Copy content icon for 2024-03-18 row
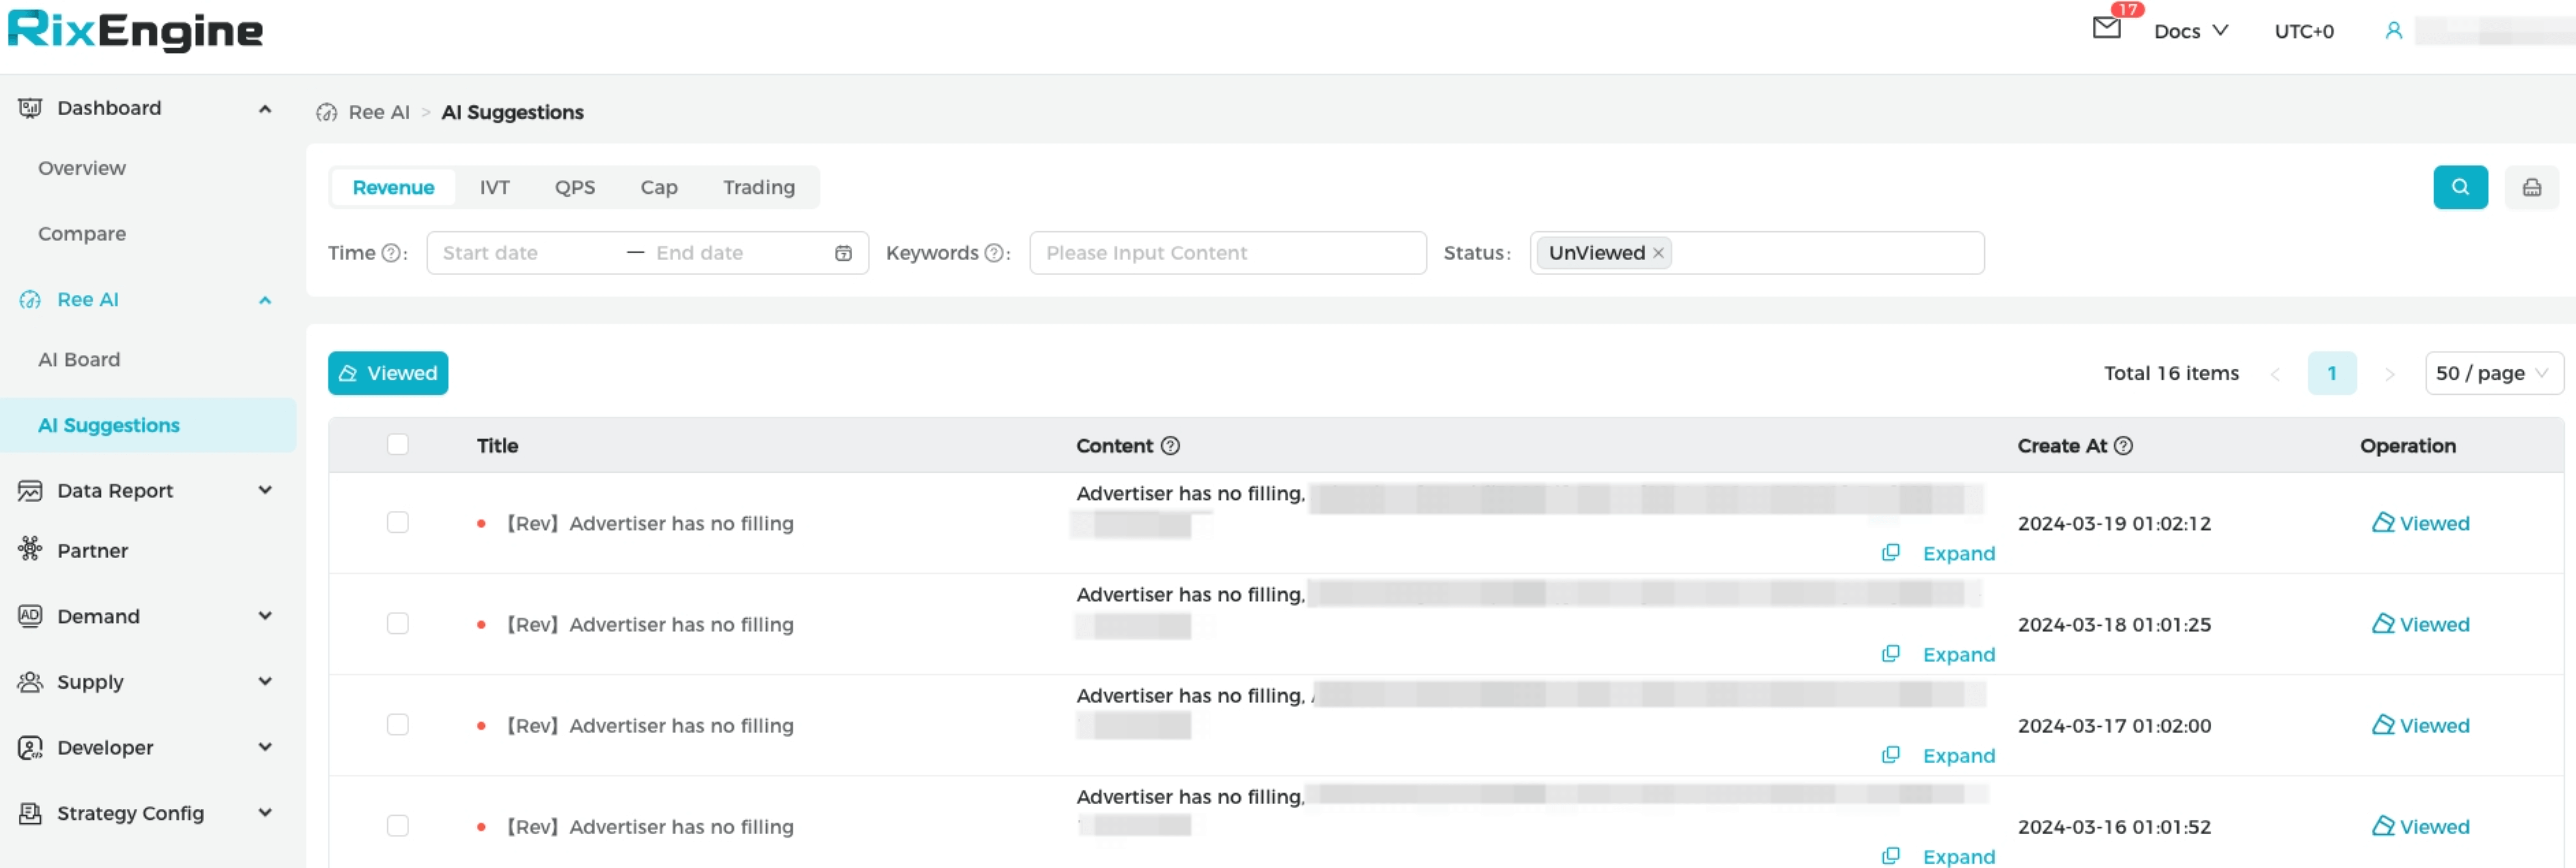 (1890, 654)
